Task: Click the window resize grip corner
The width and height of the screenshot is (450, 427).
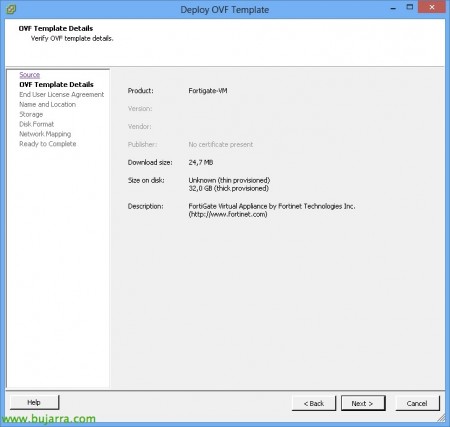Action: tap(441, 418)
